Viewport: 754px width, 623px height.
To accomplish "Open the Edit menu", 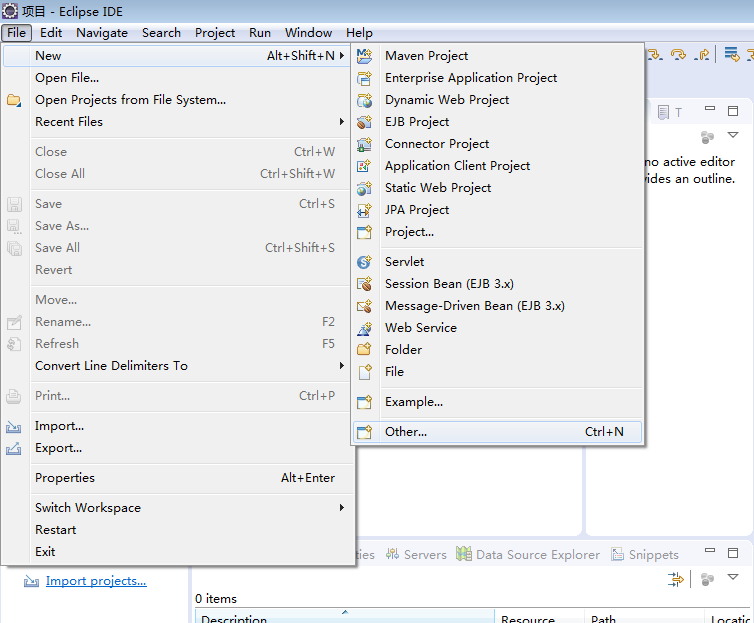I will click(51, 33).
